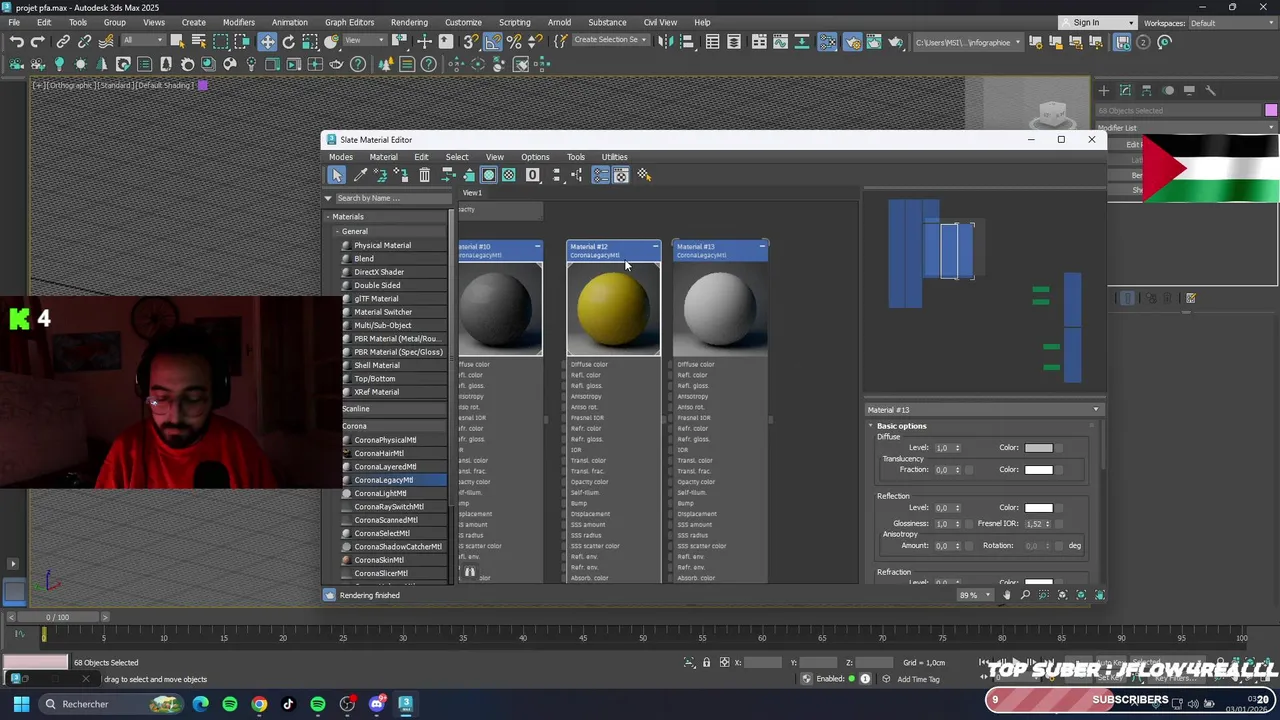
Task: Open the Rendering menu
Action: pos(409,22)
